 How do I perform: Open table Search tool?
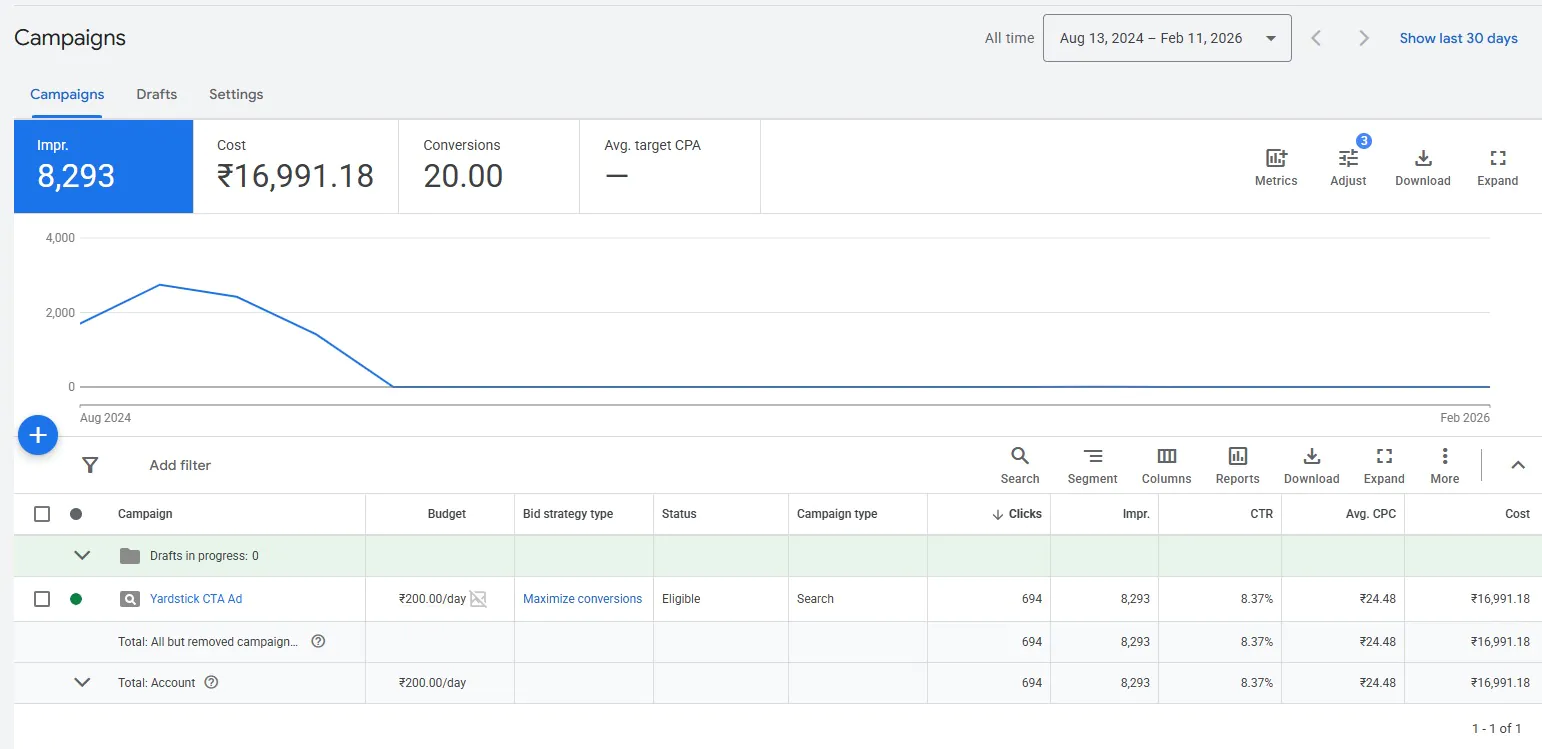pos(1020,466)
